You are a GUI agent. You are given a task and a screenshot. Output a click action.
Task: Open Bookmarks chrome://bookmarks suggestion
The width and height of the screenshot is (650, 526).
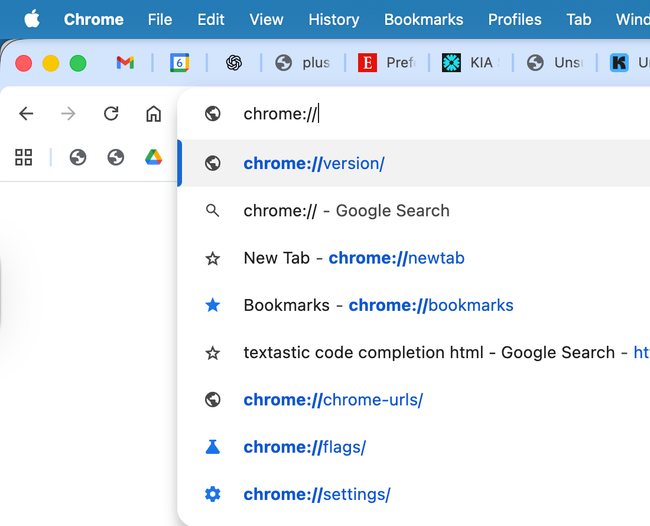pyautogui.click(x=378, y=305)
